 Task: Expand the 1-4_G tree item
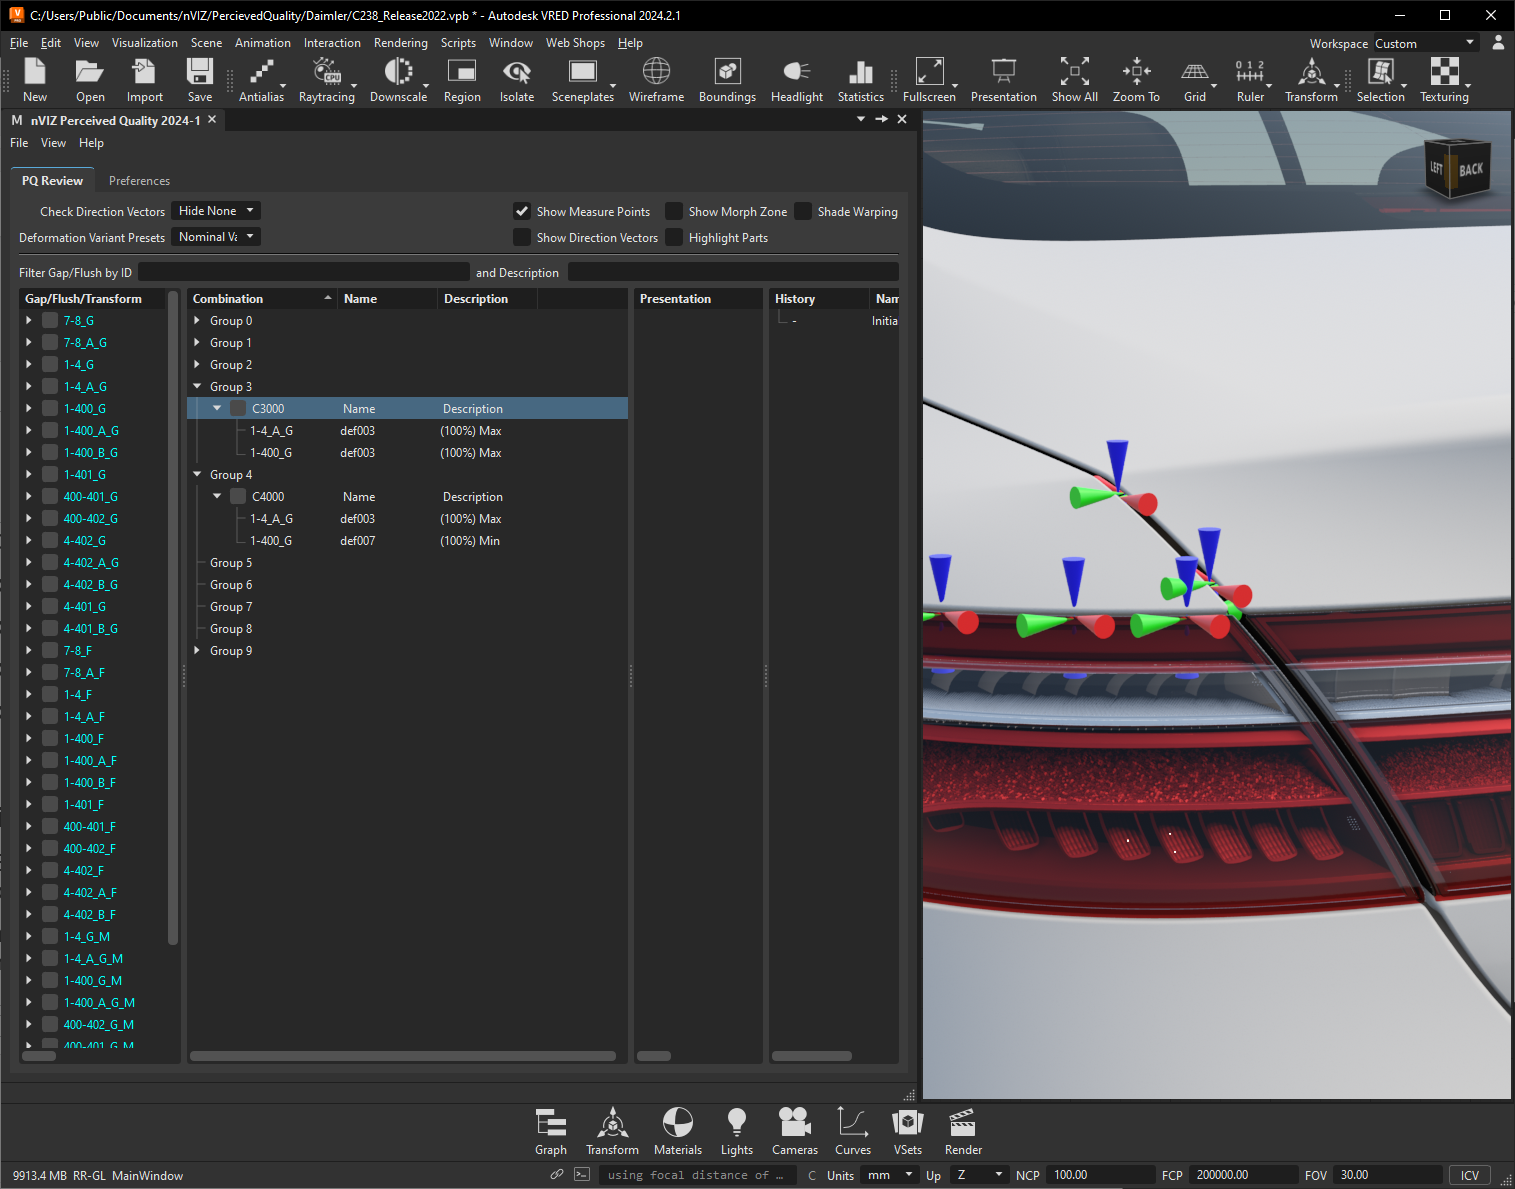click(28, 364)
